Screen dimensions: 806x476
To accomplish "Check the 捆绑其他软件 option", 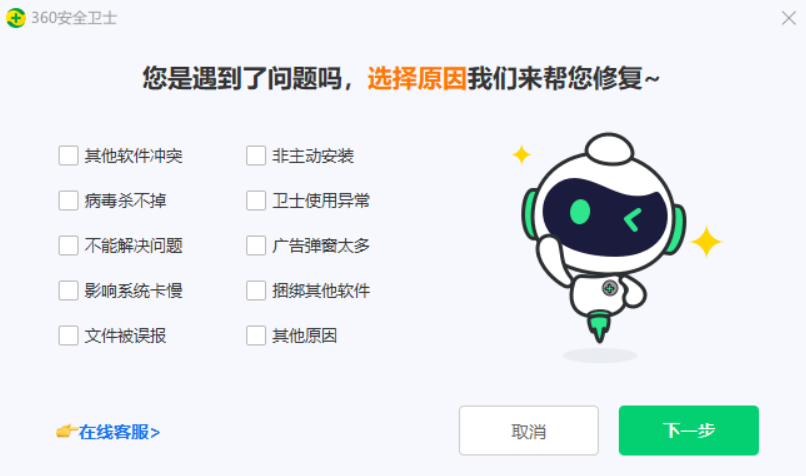I will [255, 290].
